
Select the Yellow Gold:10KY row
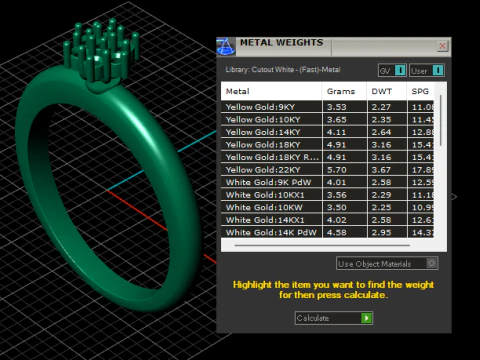[327, 119]
